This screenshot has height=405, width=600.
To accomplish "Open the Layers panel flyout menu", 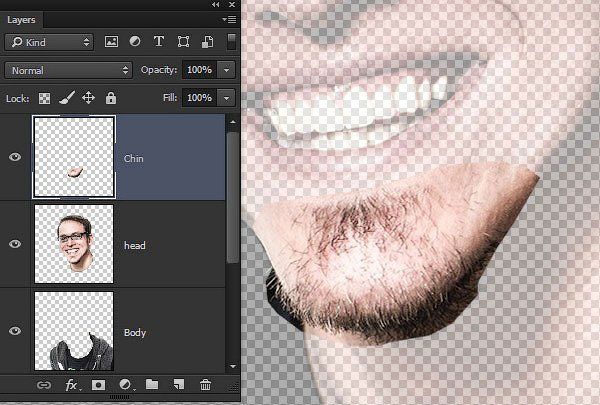I will (229, 20).
